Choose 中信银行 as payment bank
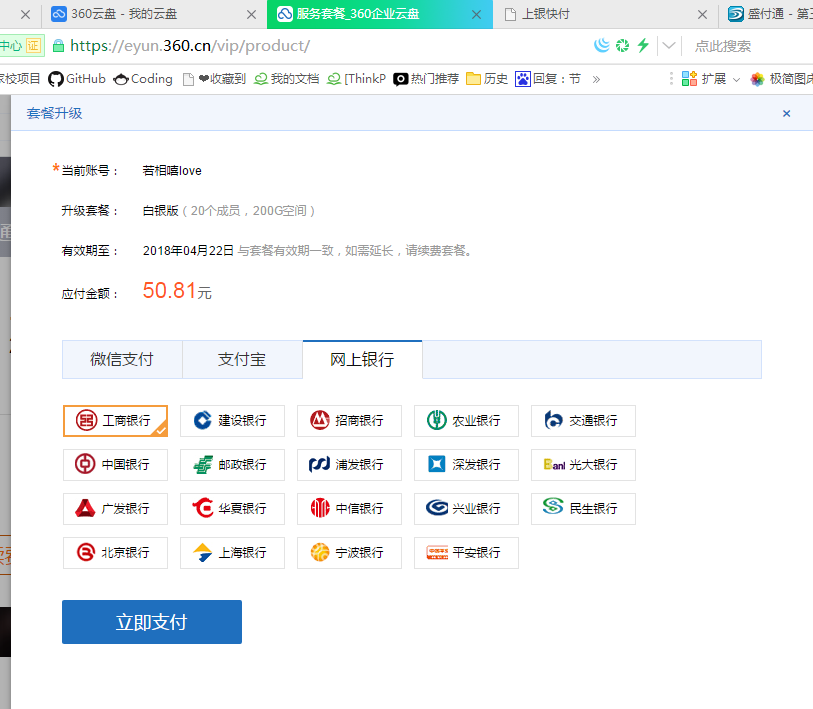This screenshot has width=813, height=709. [x=349, y=509]
